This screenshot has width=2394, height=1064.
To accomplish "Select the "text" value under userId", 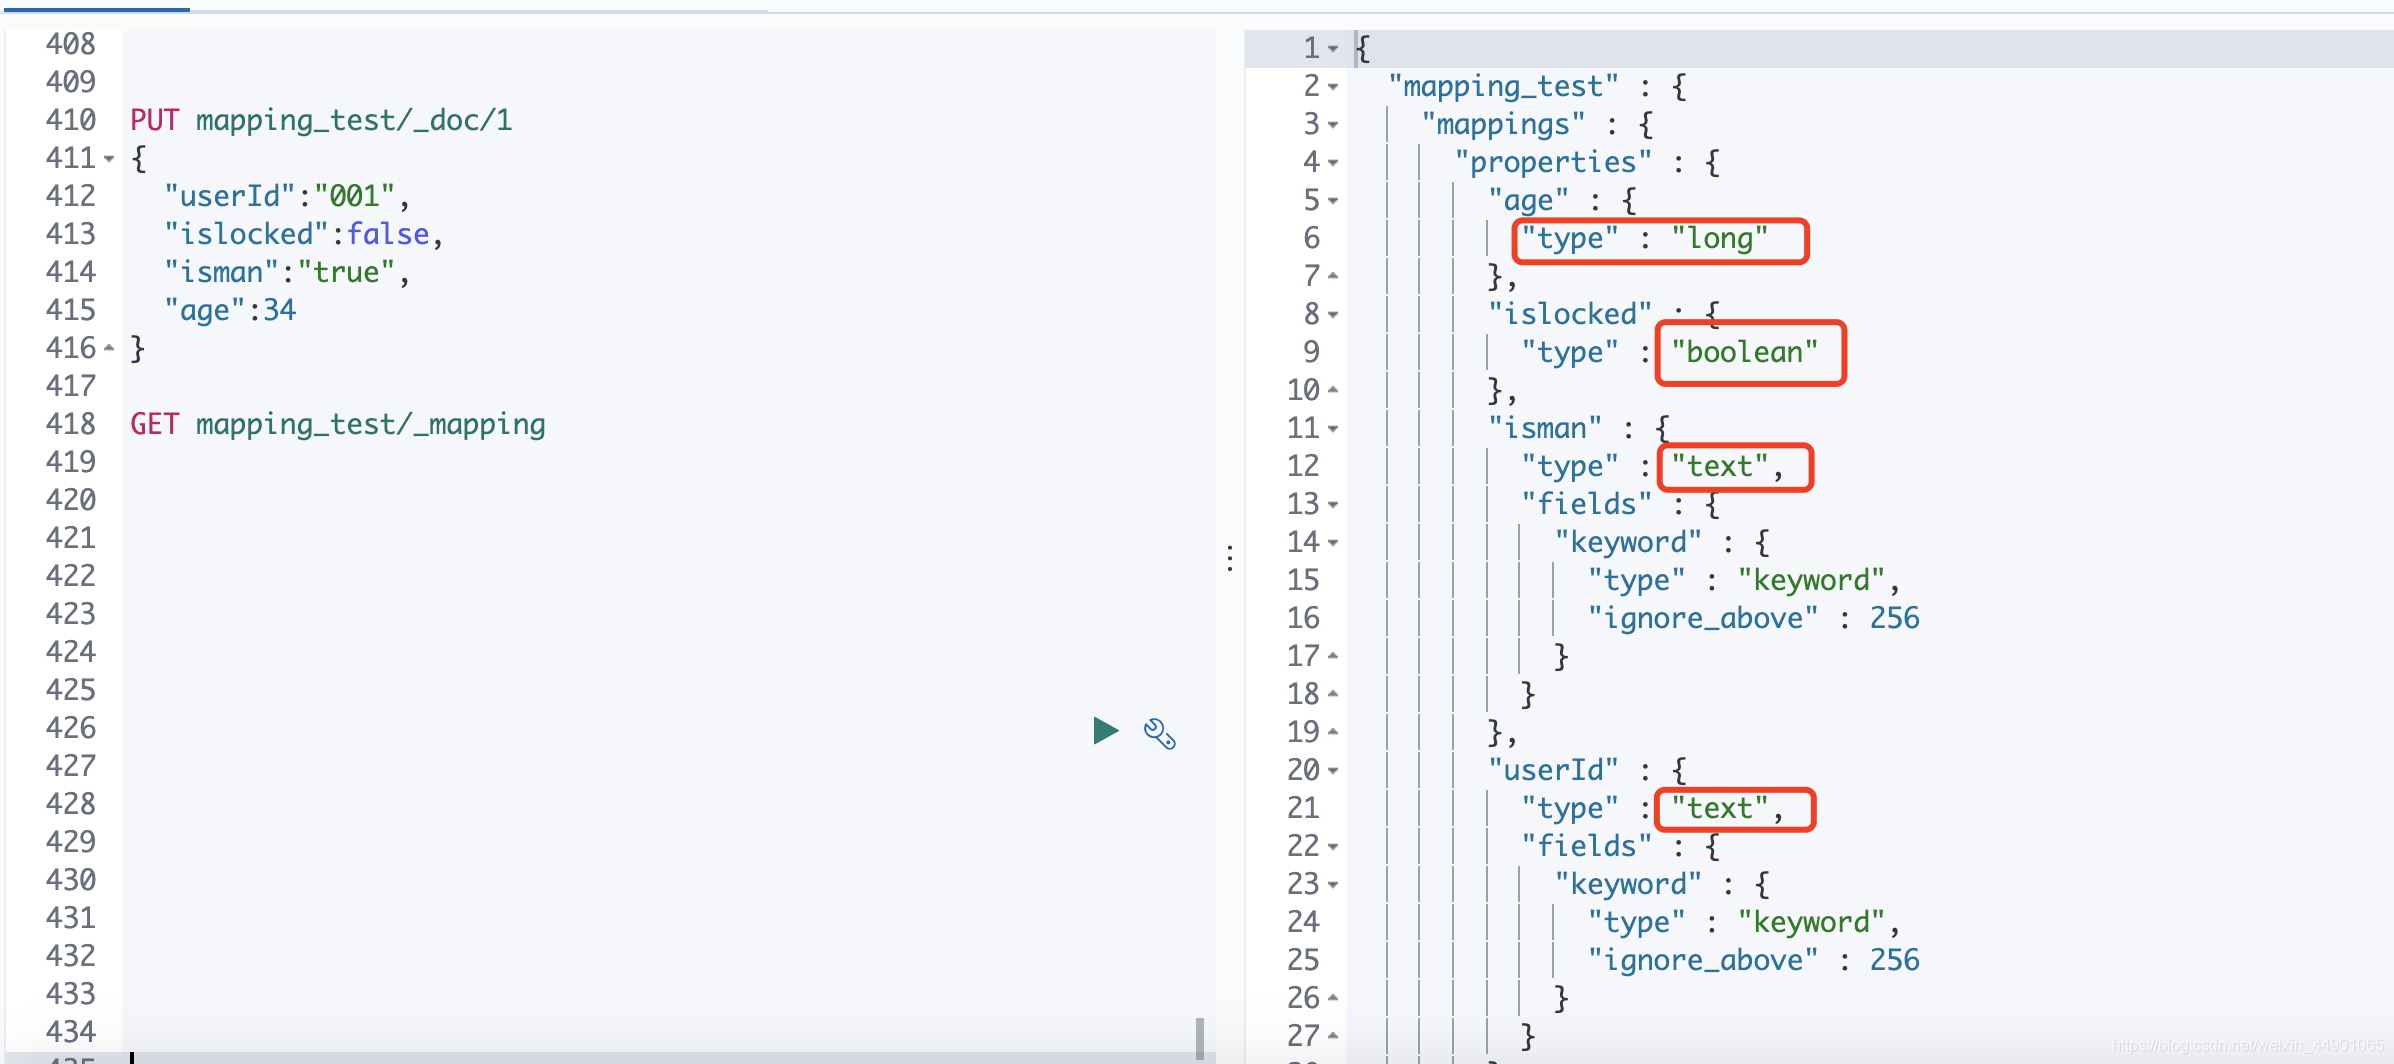I will click(x=1719, y=808).
